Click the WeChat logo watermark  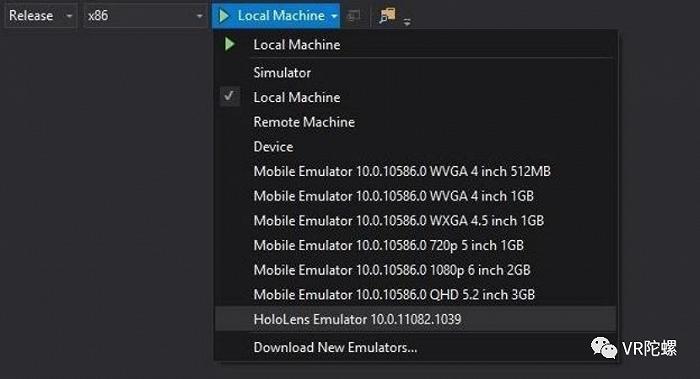click(x=604, y=347)
